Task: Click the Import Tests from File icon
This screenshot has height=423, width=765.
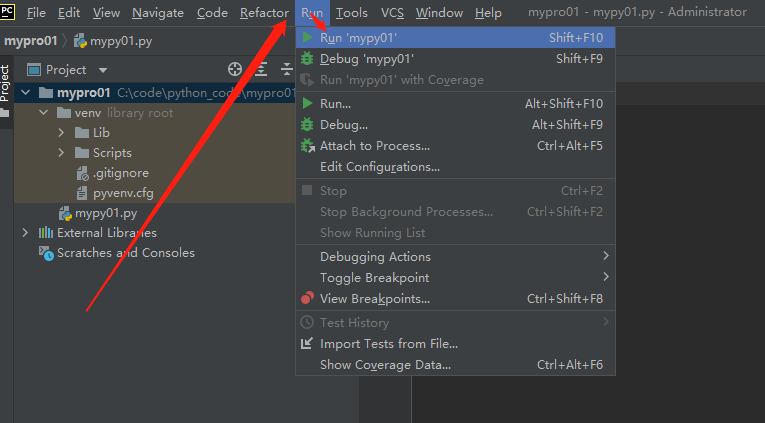Action: click(307, 343)
